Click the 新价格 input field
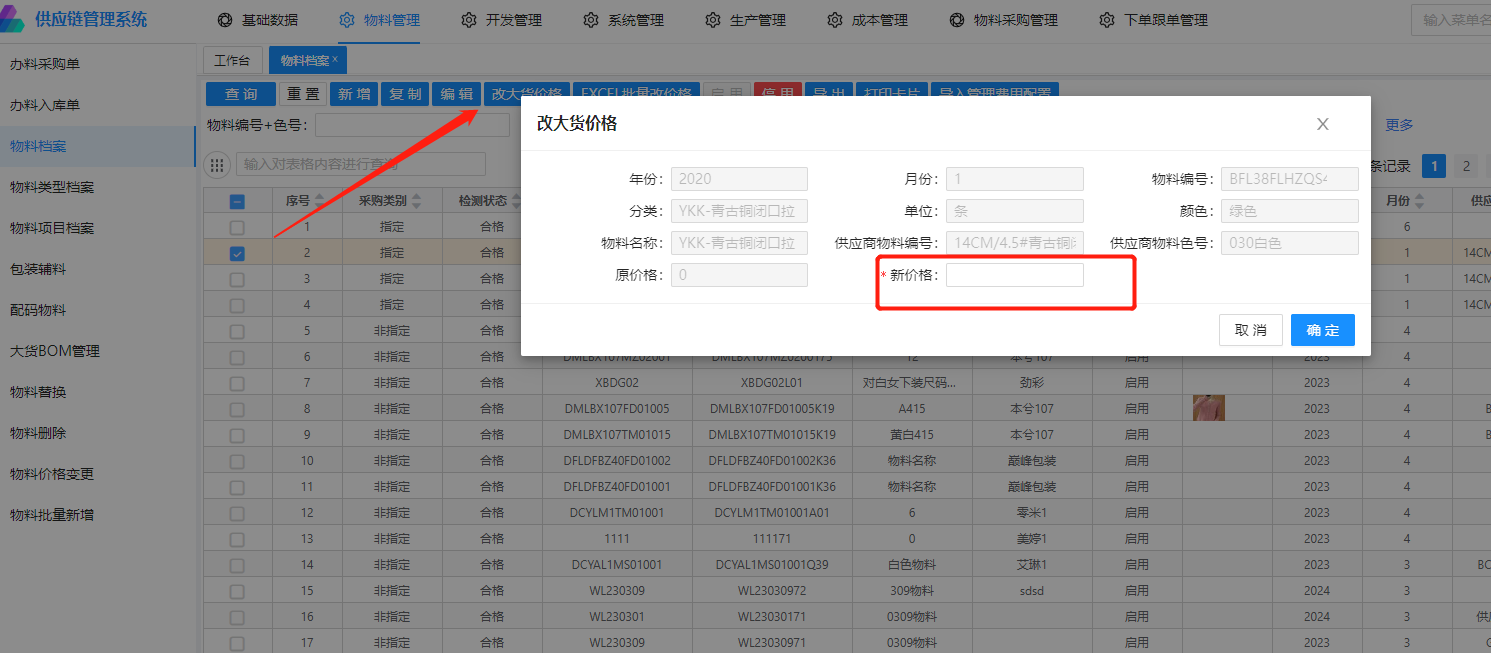 (x=1014, y=275)
